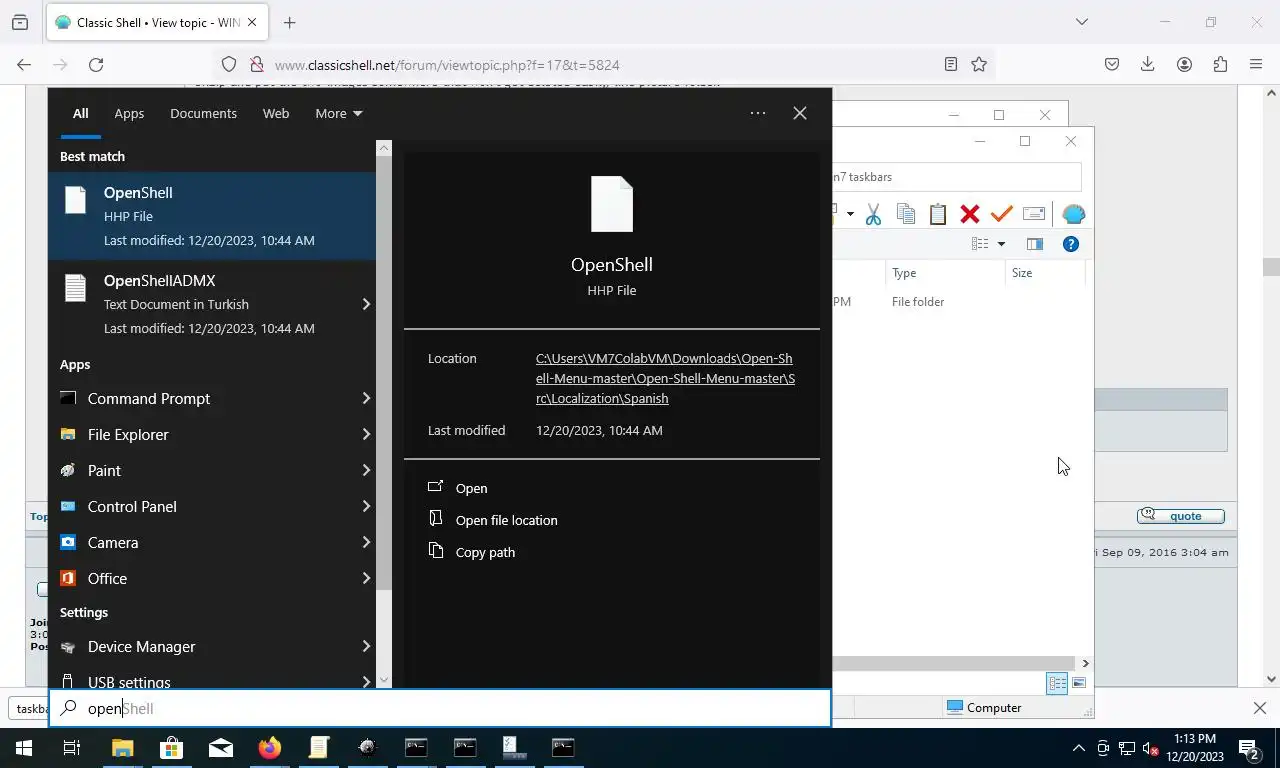Image resolution: width=1280 pixels, height=768 pixels.
Task: Open Firefox downloads panel
Action: (1148, 64)
